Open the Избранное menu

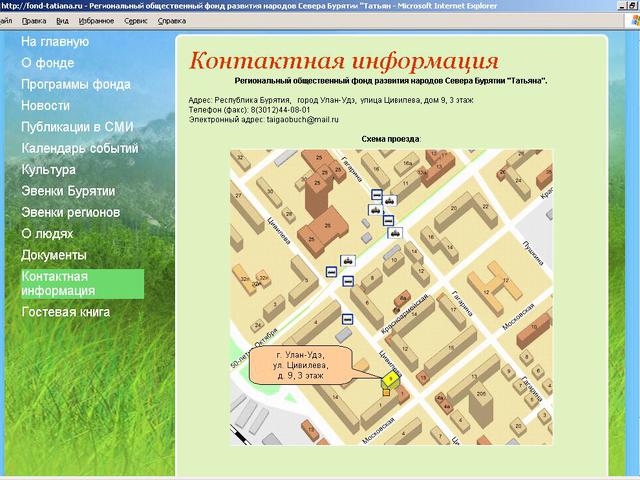tap(96, 21)
